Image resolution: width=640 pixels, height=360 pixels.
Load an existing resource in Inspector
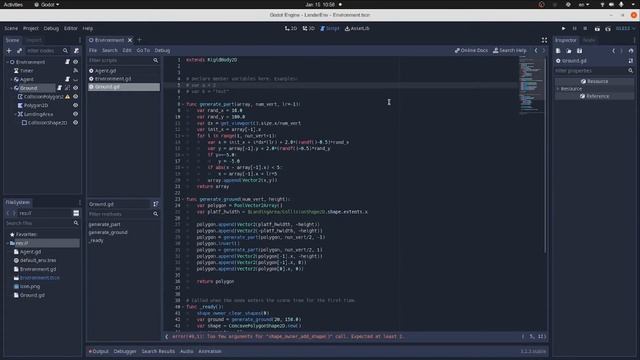569,51
